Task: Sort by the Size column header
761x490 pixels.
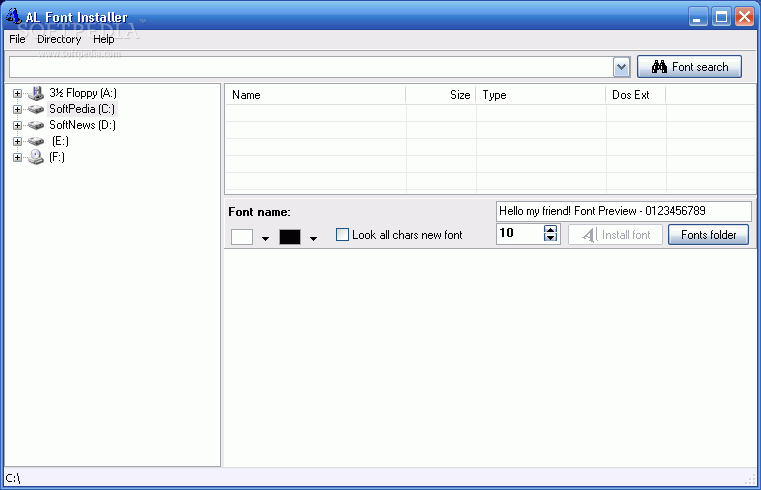Action: tap(441, 95)
